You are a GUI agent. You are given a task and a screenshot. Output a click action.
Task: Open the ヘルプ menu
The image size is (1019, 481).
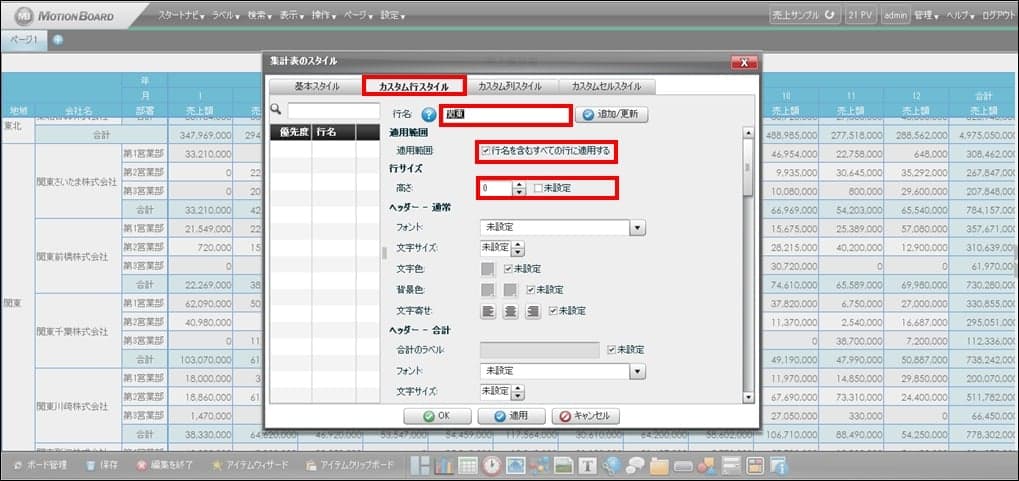point(960,16)
